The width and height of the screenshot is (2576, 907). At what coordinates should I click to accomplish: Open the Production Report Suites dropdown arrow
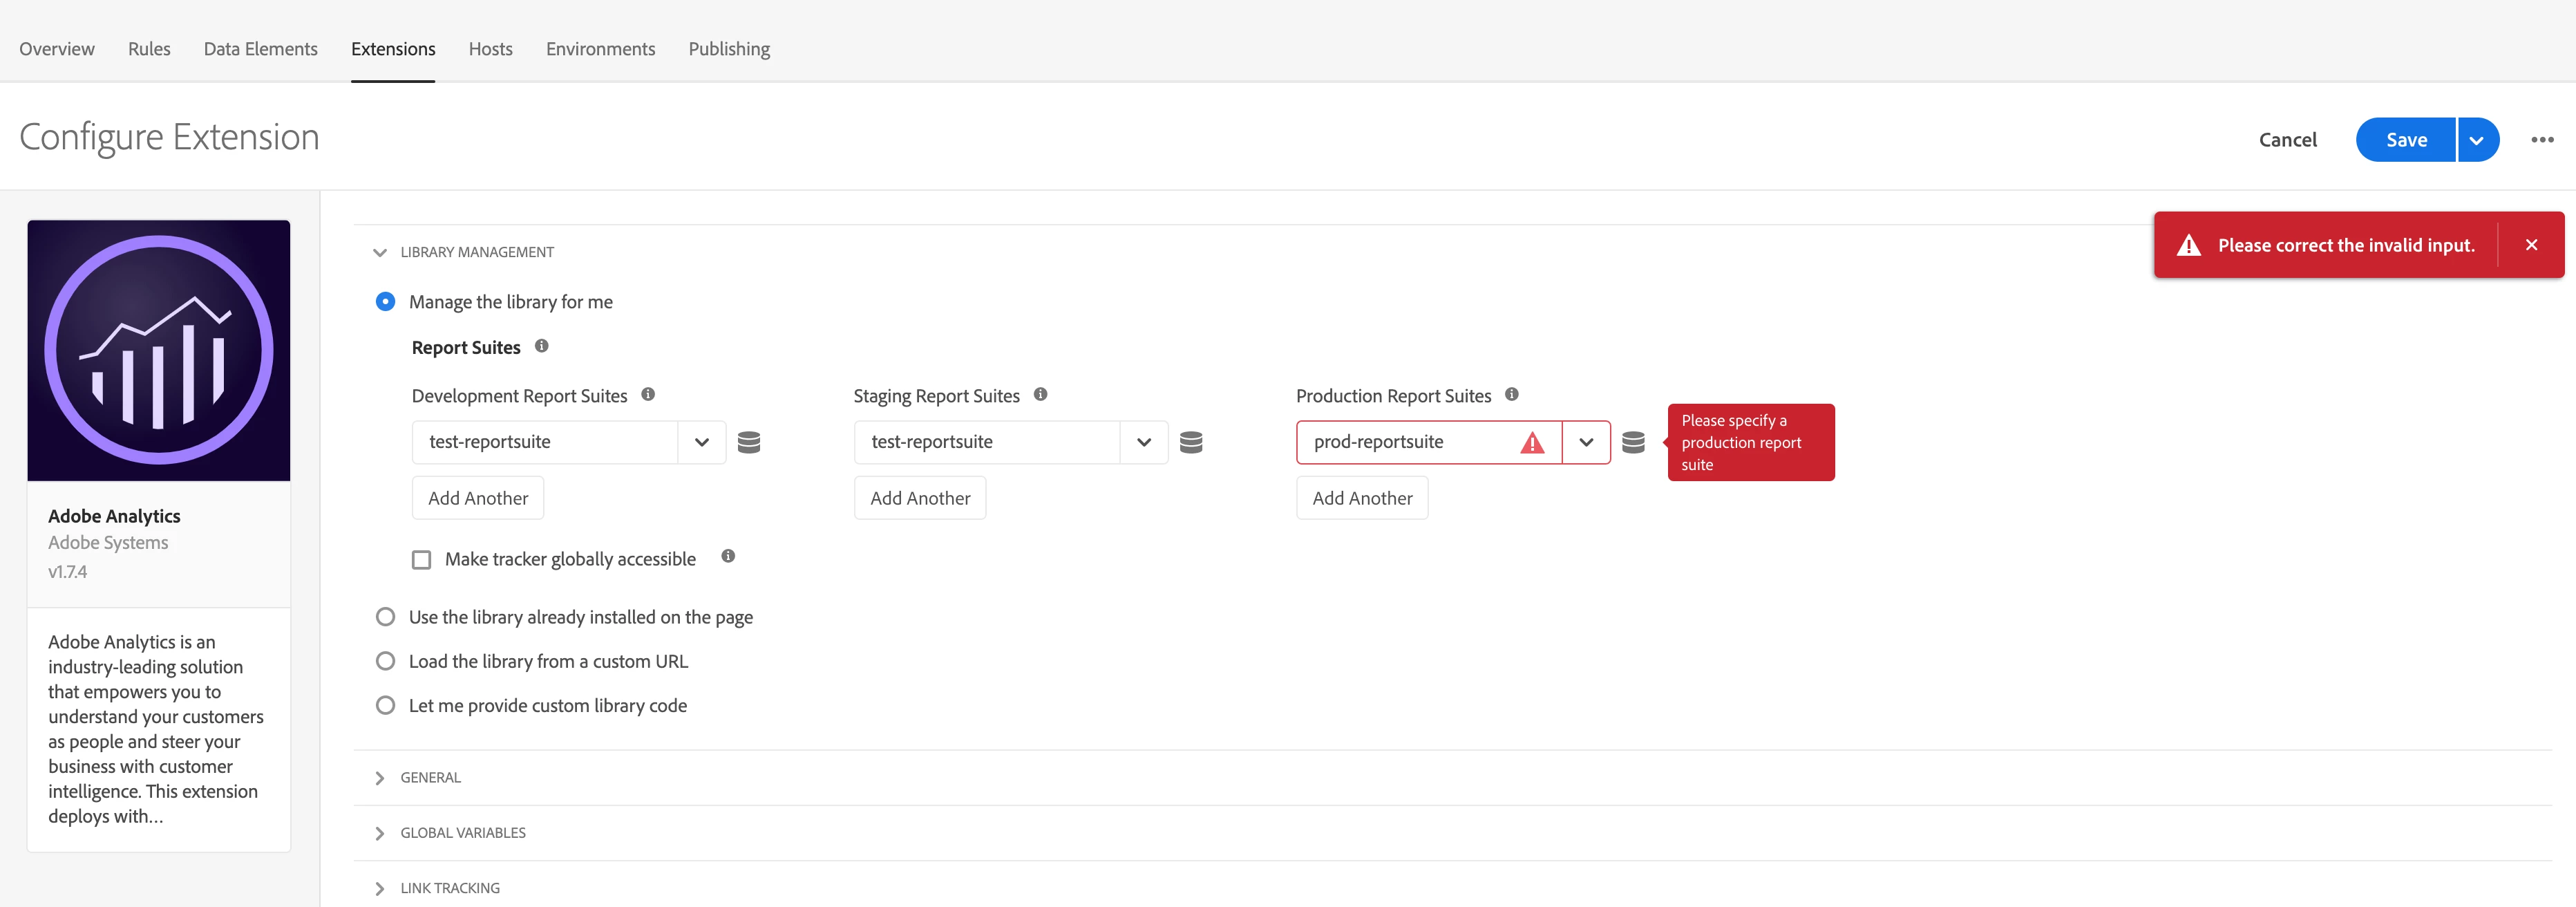coord(1586,442)
